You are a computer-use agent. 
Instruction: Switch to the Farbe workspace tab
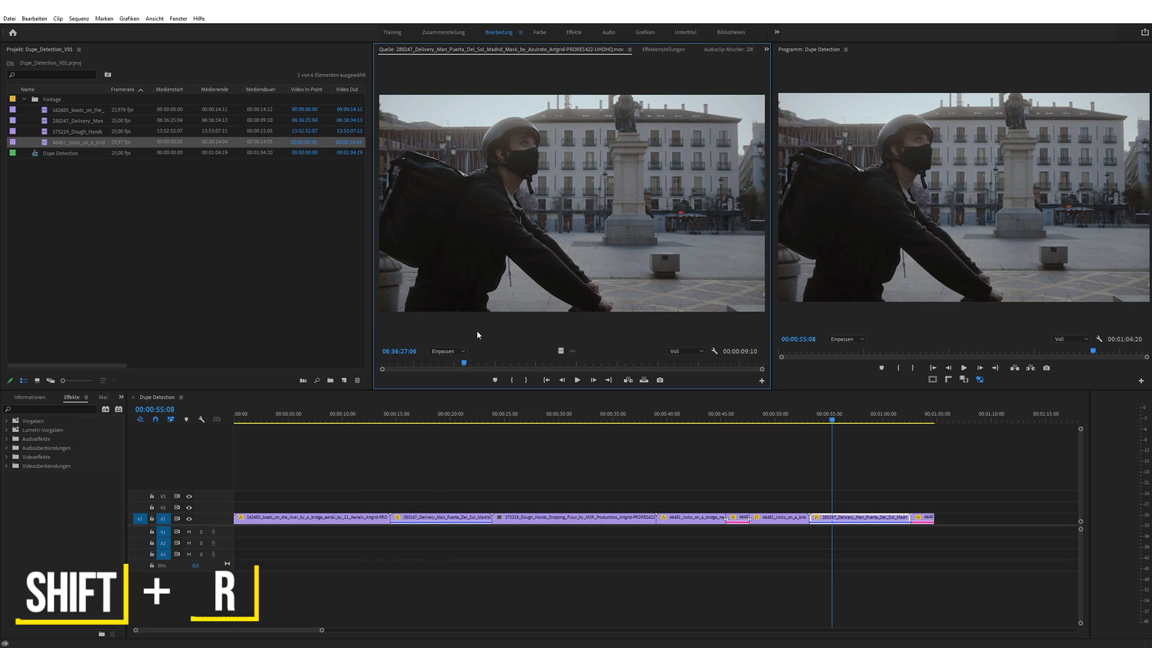coord(539,32)
